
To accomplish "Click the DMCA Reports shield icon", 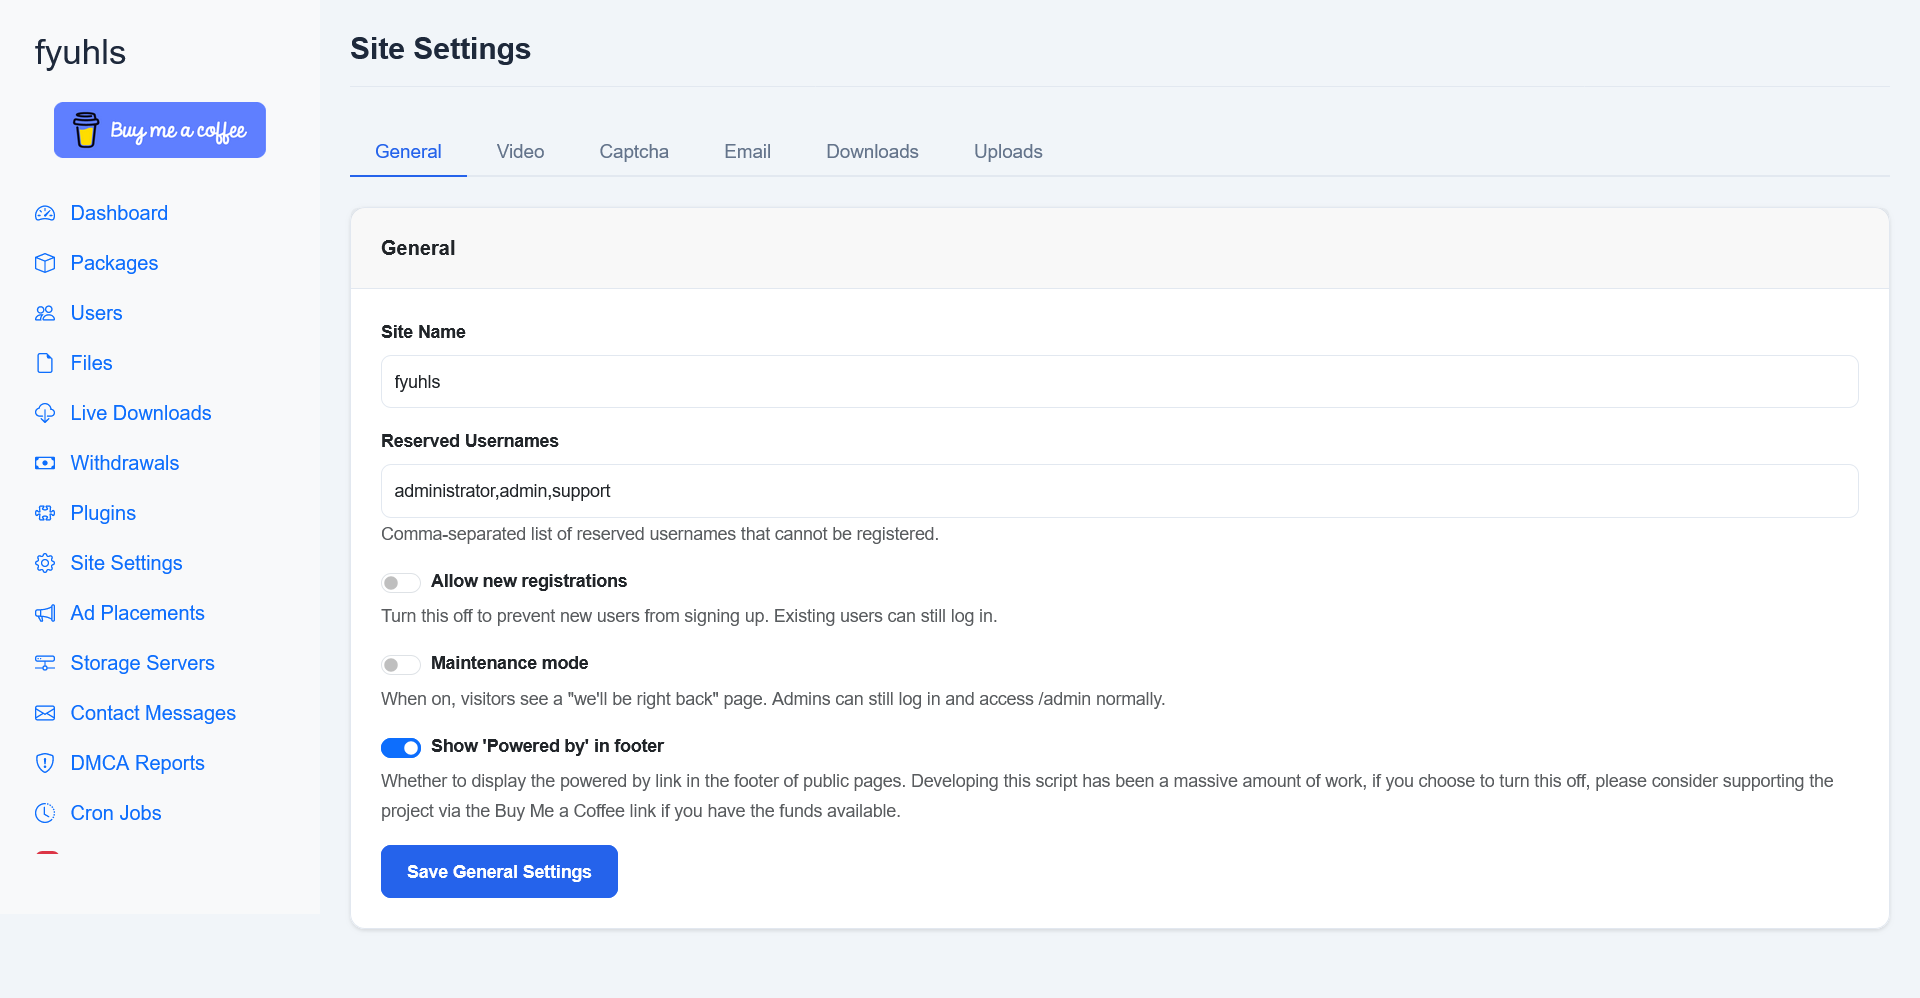I will 45,763.
